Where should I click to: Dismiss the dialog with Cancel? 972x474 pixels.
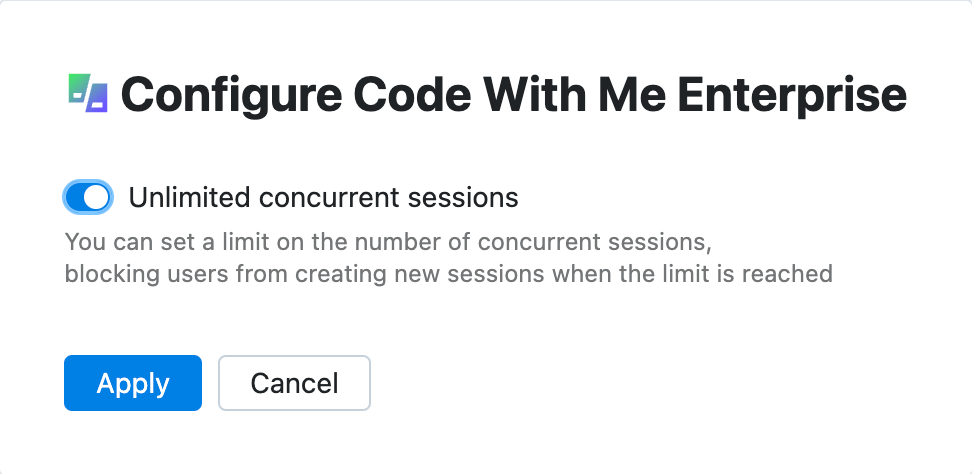[x=294, y=383]
